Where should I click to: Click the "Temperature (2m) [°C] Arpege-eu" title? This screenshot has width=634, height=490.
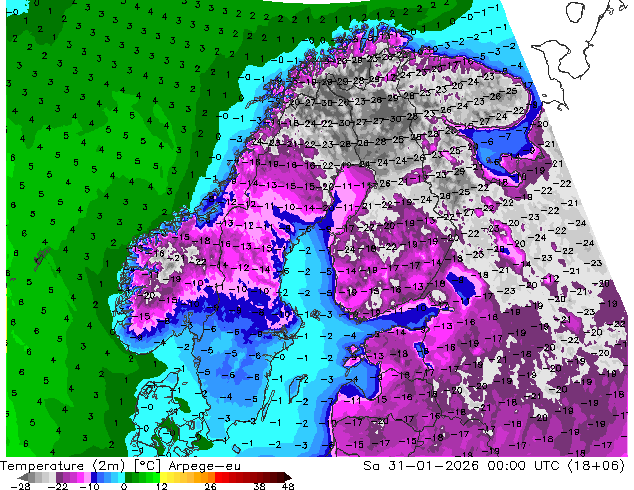click(x=120, y=466)
